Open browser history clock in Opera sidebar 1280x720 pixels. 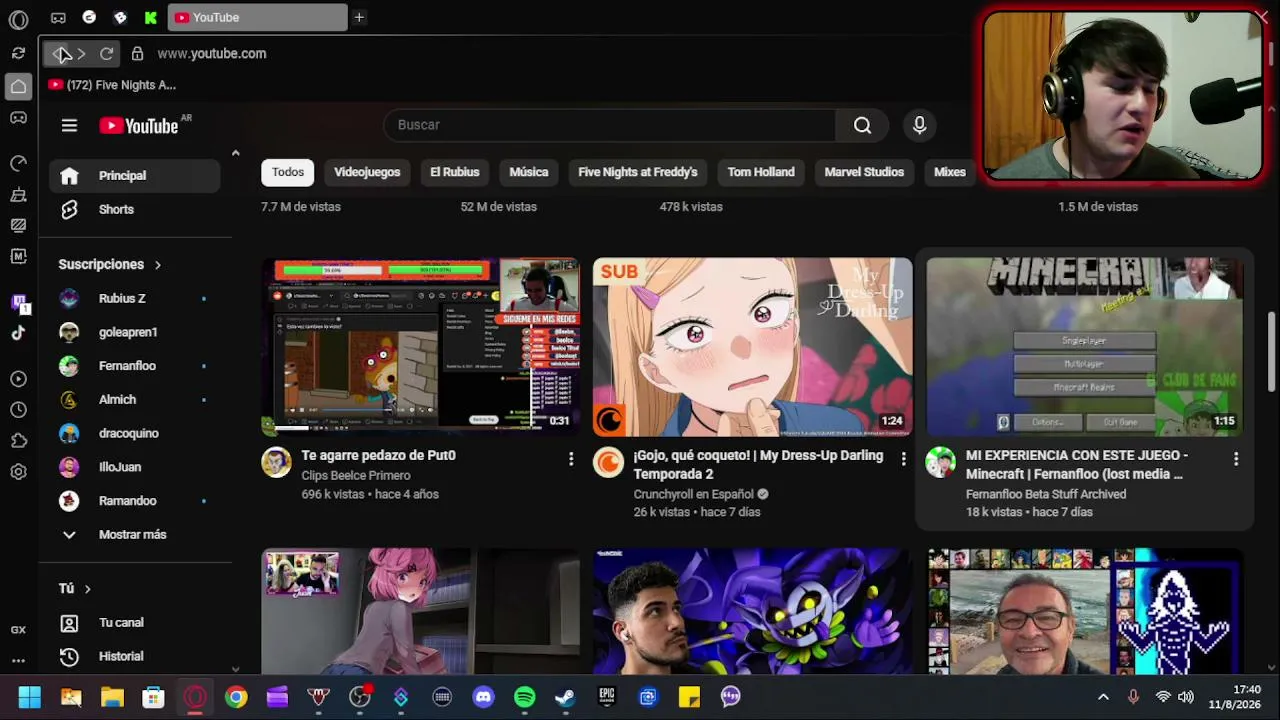pos(18,410)
